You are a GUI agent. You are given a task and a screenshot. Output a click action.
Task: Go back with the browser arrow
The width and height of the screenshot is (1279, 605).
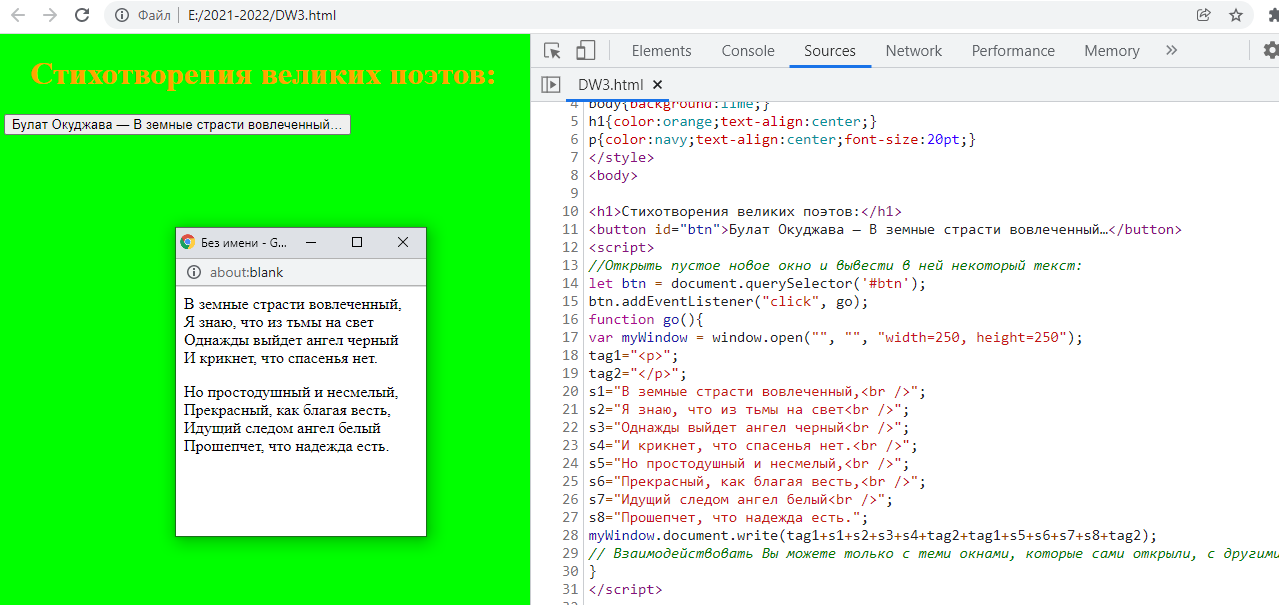17,15
